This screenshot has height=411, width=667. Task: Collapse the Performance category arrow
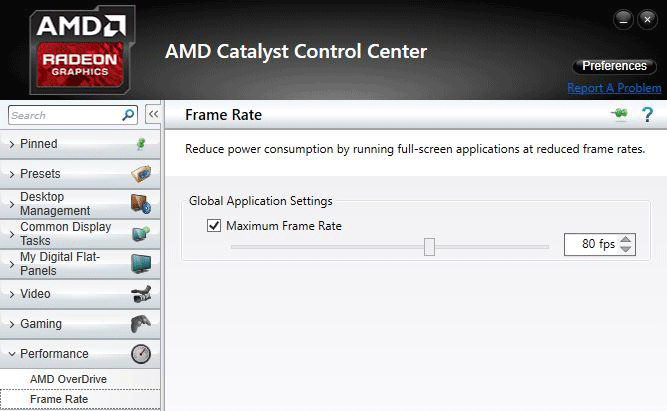click(12, 354)
